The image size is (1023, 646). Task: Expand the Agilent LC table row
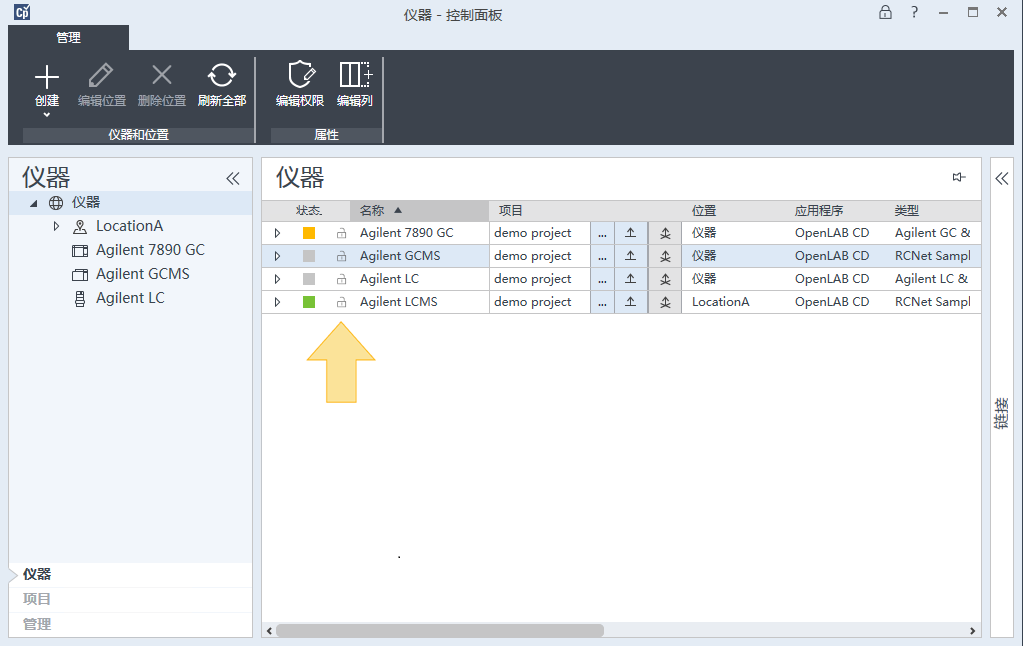point(277,279)
